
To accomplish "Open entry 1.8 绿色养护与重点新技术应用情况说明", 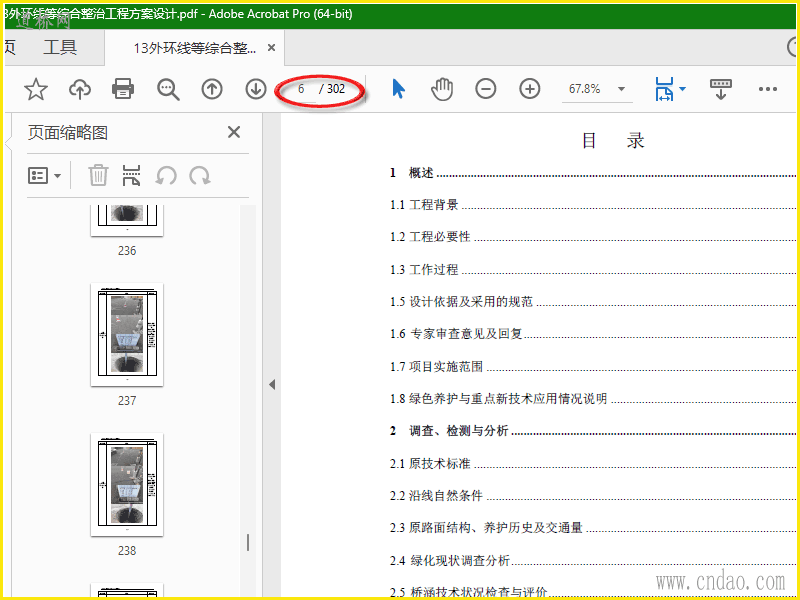I will coord(499,398).
